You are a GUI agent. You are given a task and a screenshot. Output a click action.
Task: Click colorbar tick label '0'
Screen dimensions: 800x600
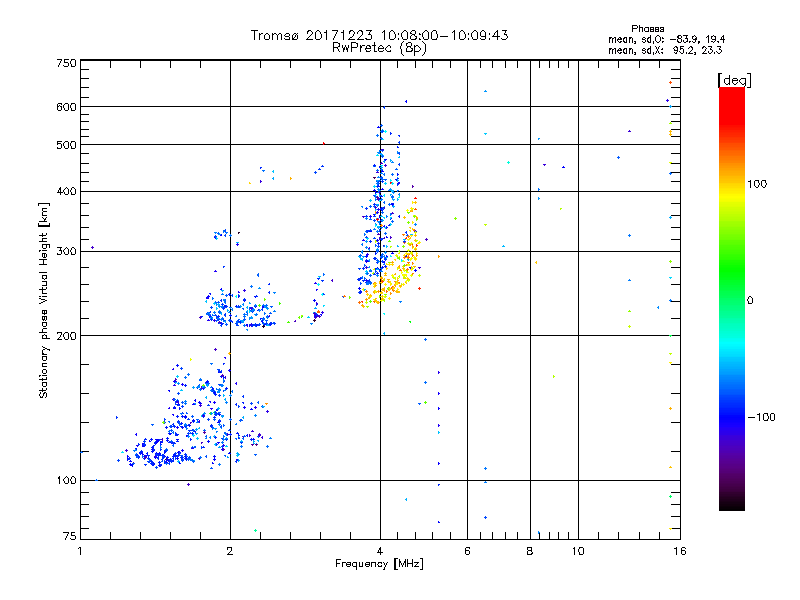(750, 301)
